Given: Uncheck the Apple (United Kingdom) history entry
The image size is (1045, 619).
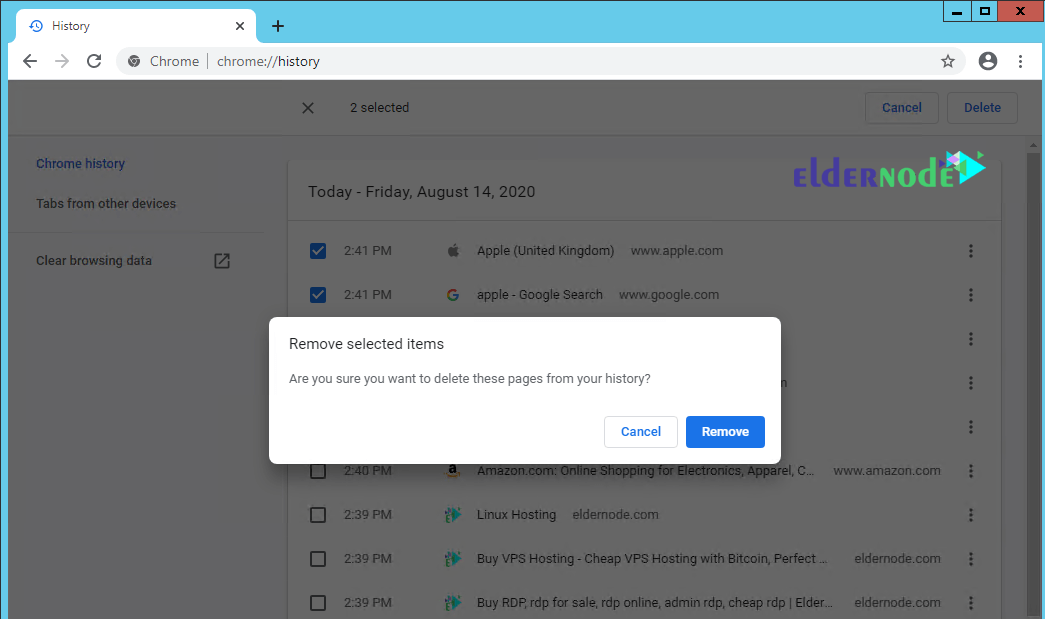Looking at the screenshot, I should click(x=318, y=251).
